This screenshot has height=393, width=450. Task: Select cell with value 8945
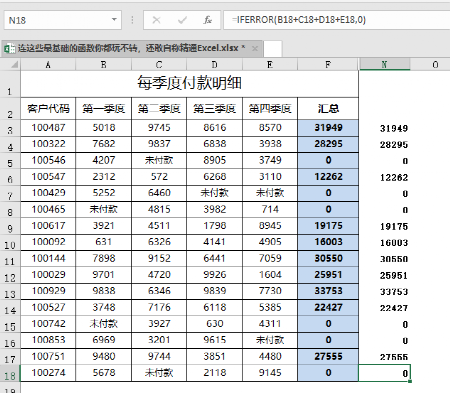click(270, 226)
